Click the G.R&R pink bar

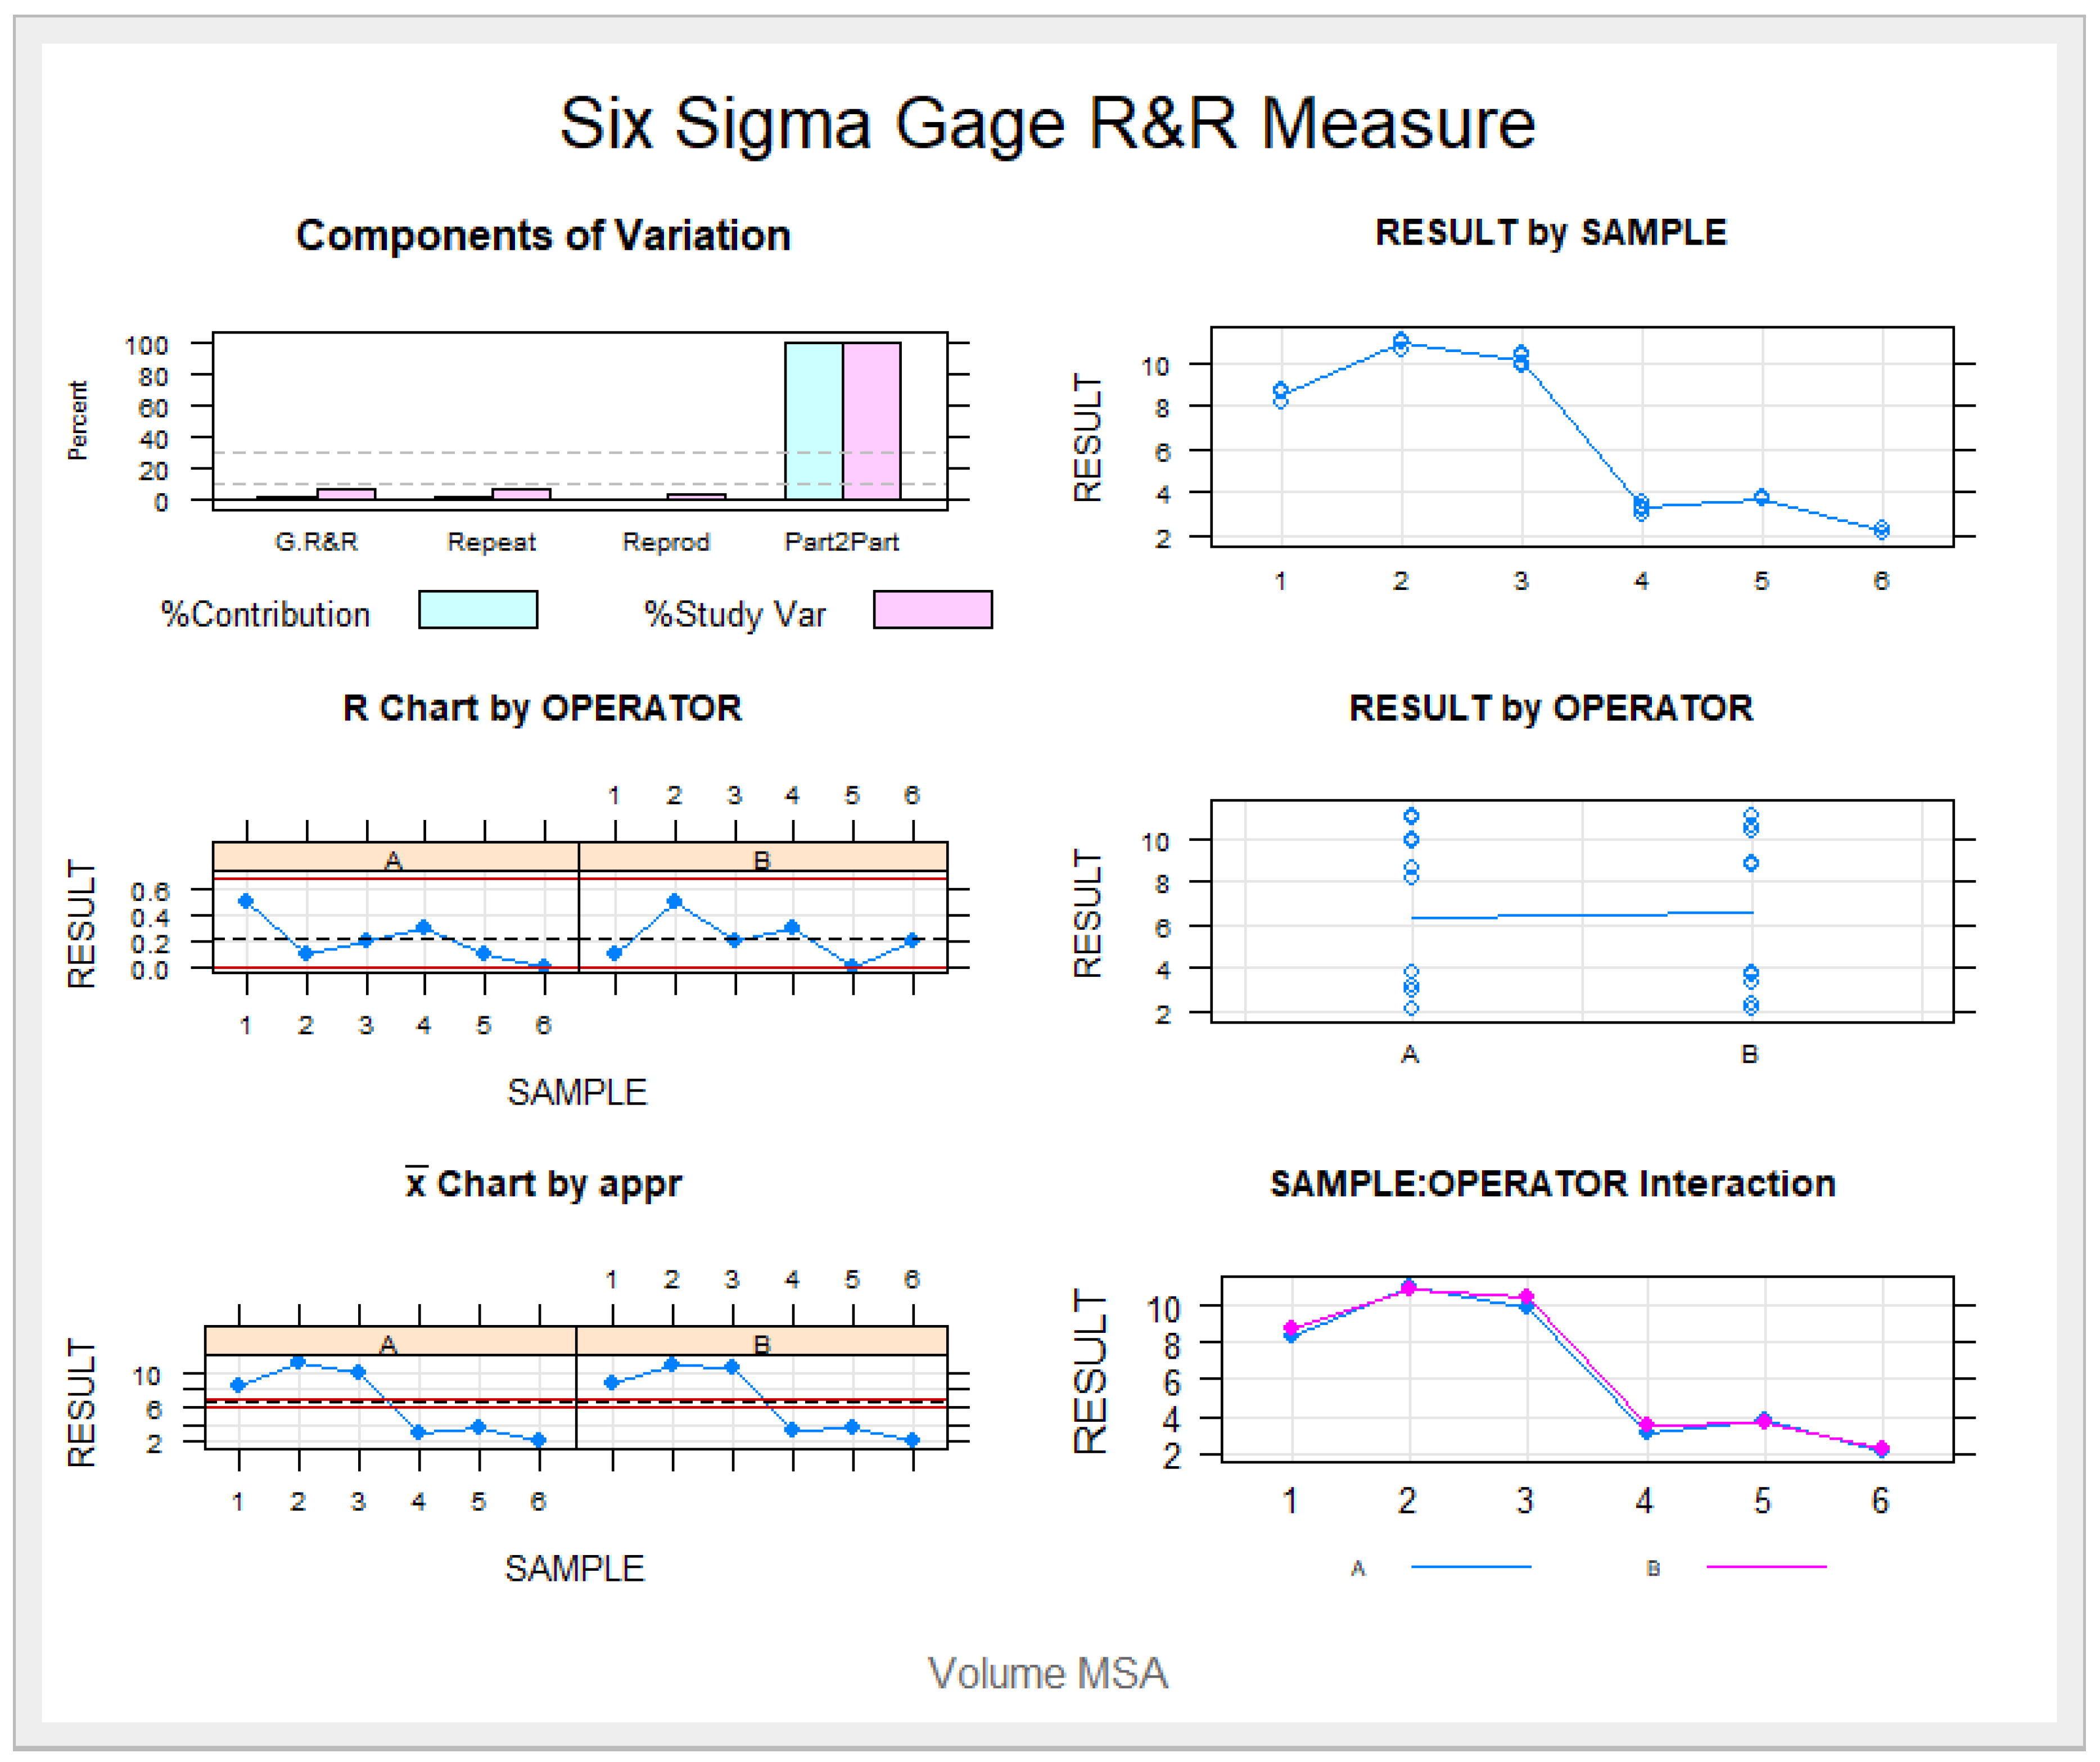(x=346, y=494)
